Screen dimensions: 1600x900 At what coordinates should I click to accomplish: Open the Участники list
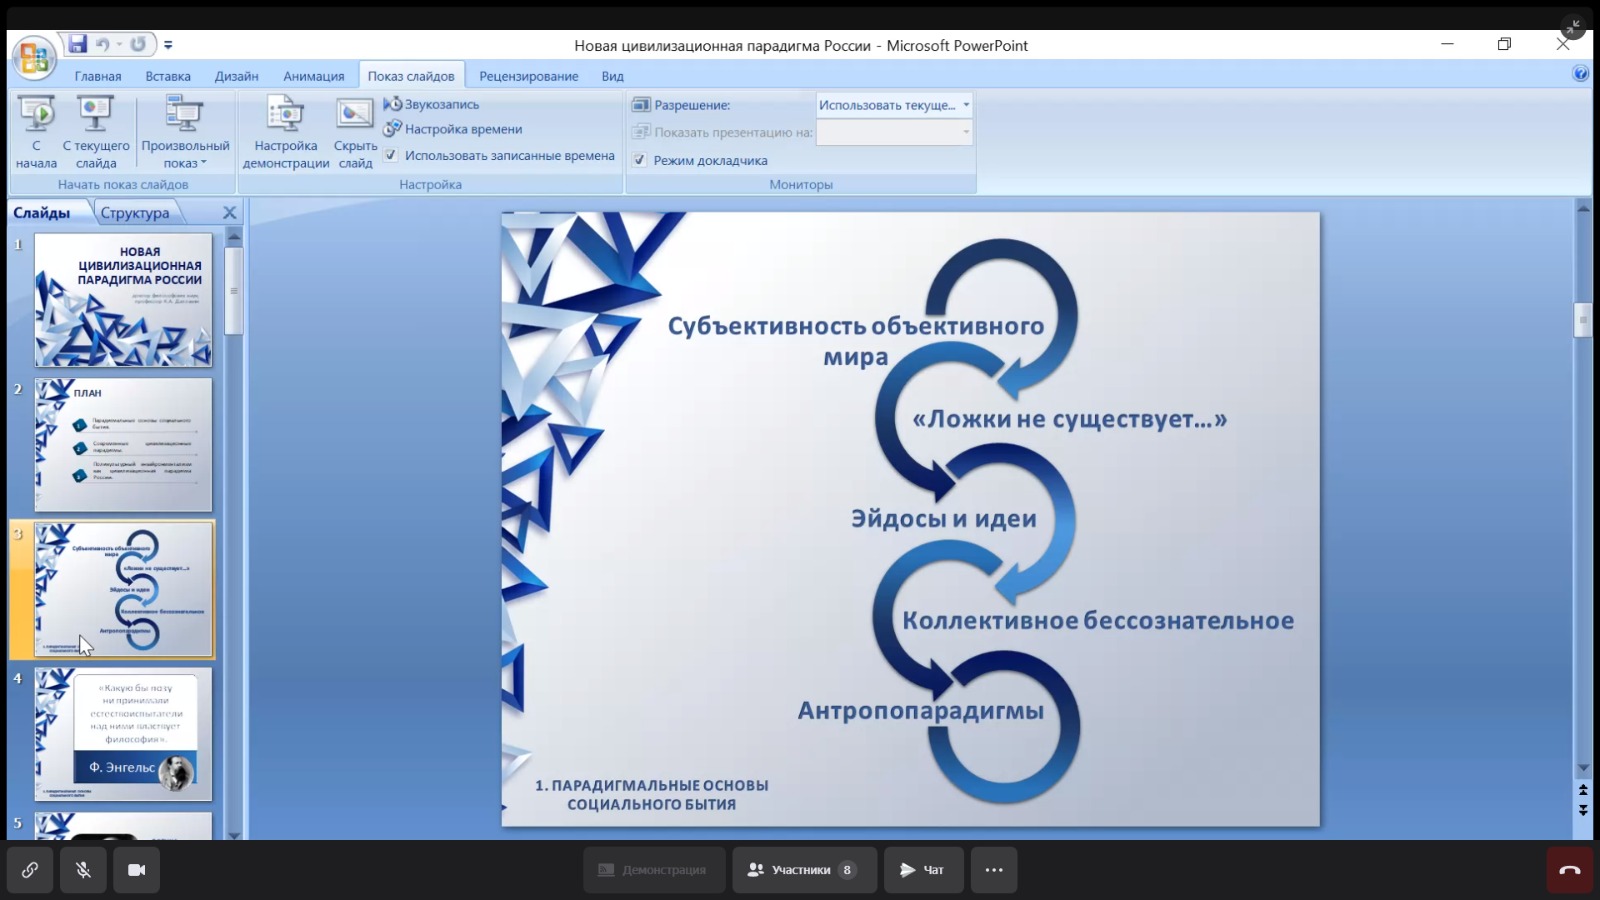(x=803, y=870)
